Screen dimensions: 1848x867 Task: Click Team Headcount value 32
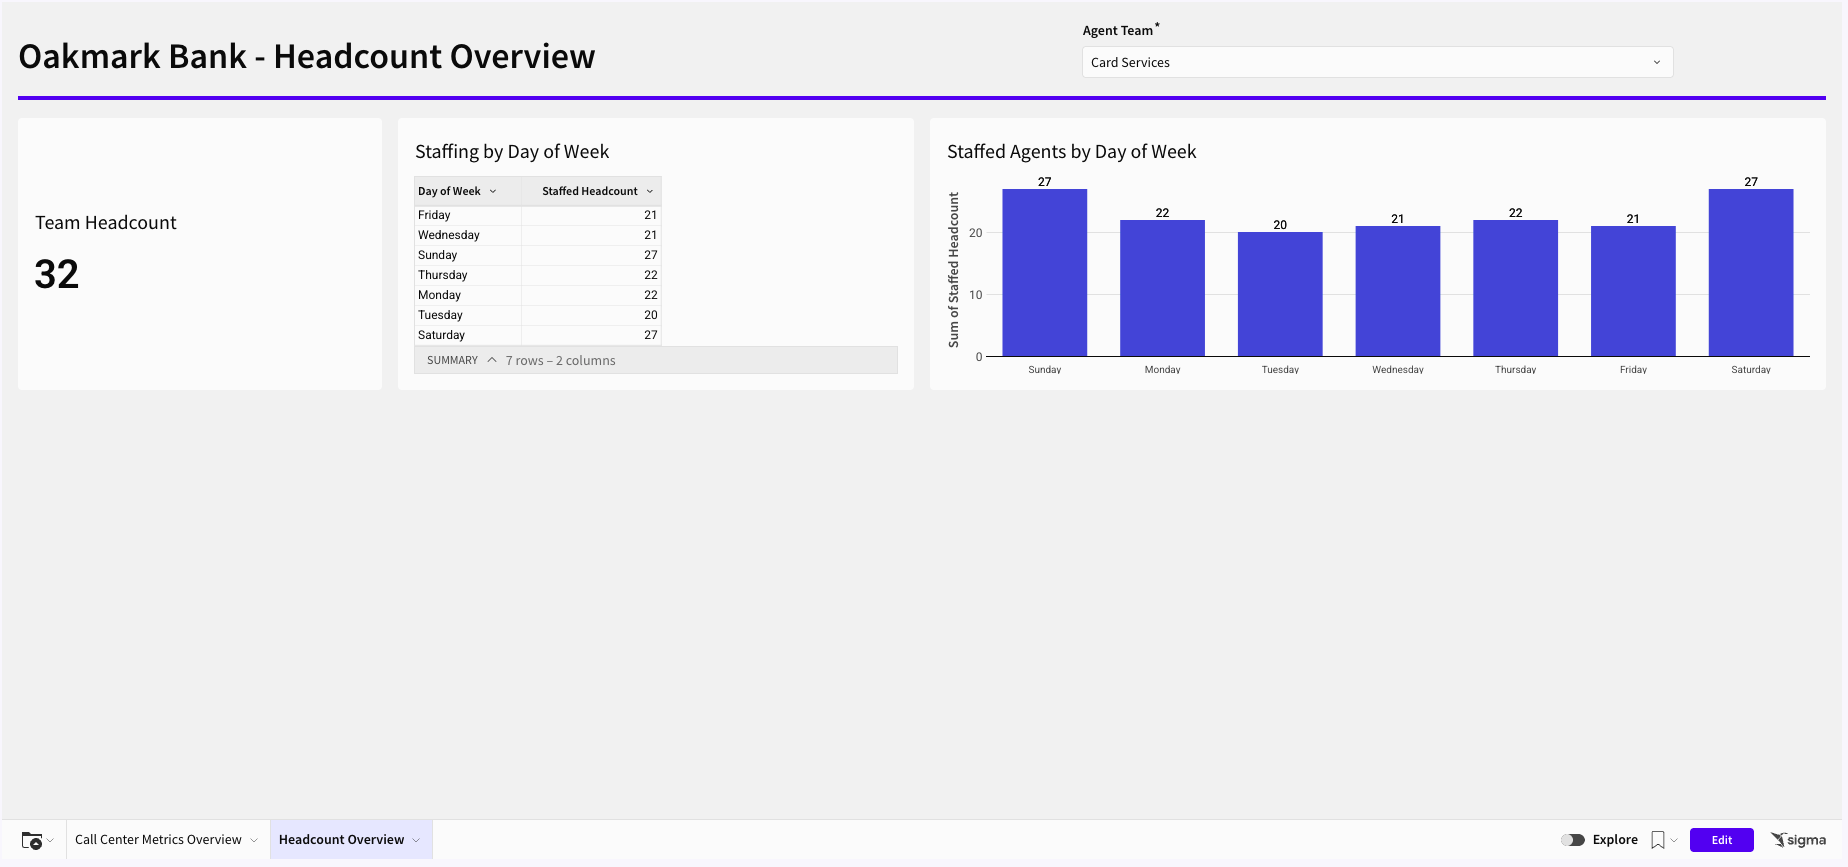pyautogui.click(x=57, y=274)
